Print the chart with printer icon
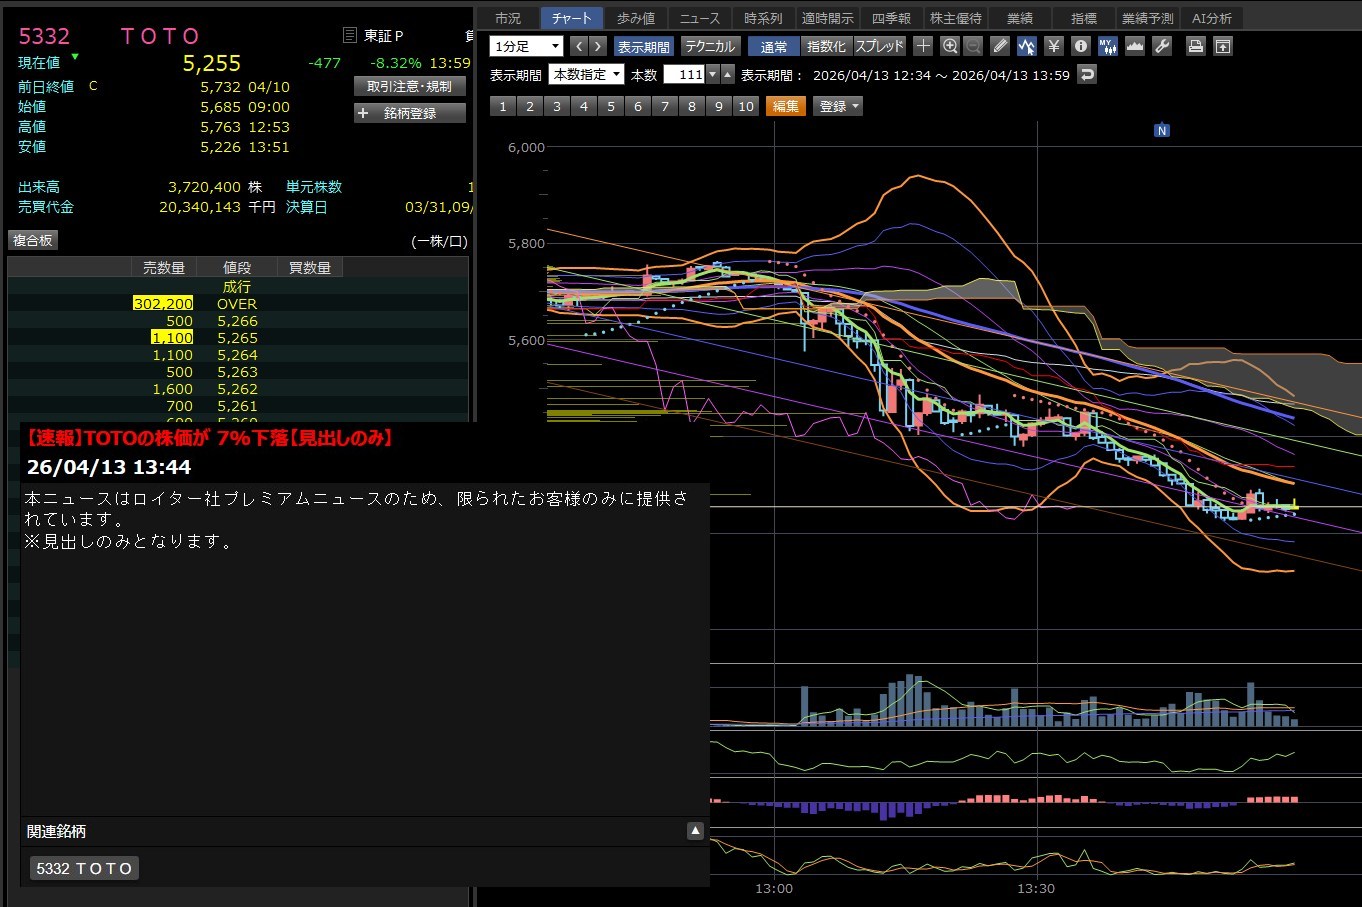Screen dimensions: 1362x907 (1195, 46)
